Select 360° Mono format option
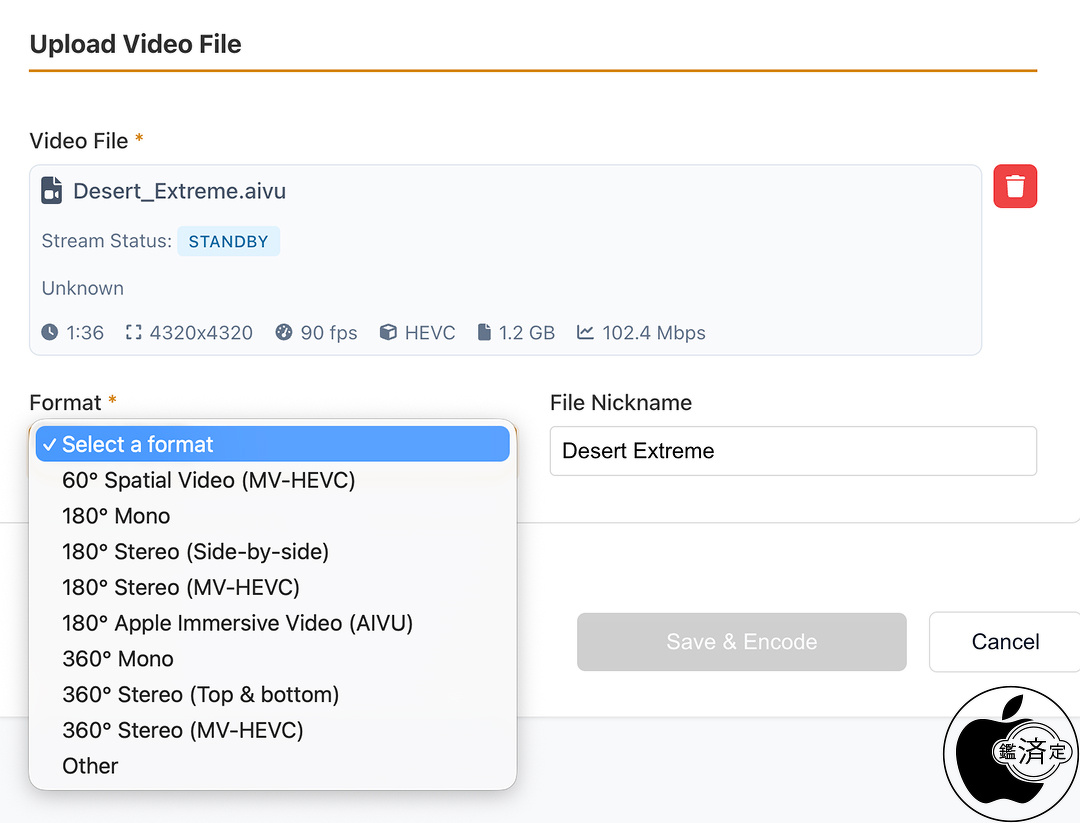The height and width of the screenshot is (823, 1080). pos(118,659)
